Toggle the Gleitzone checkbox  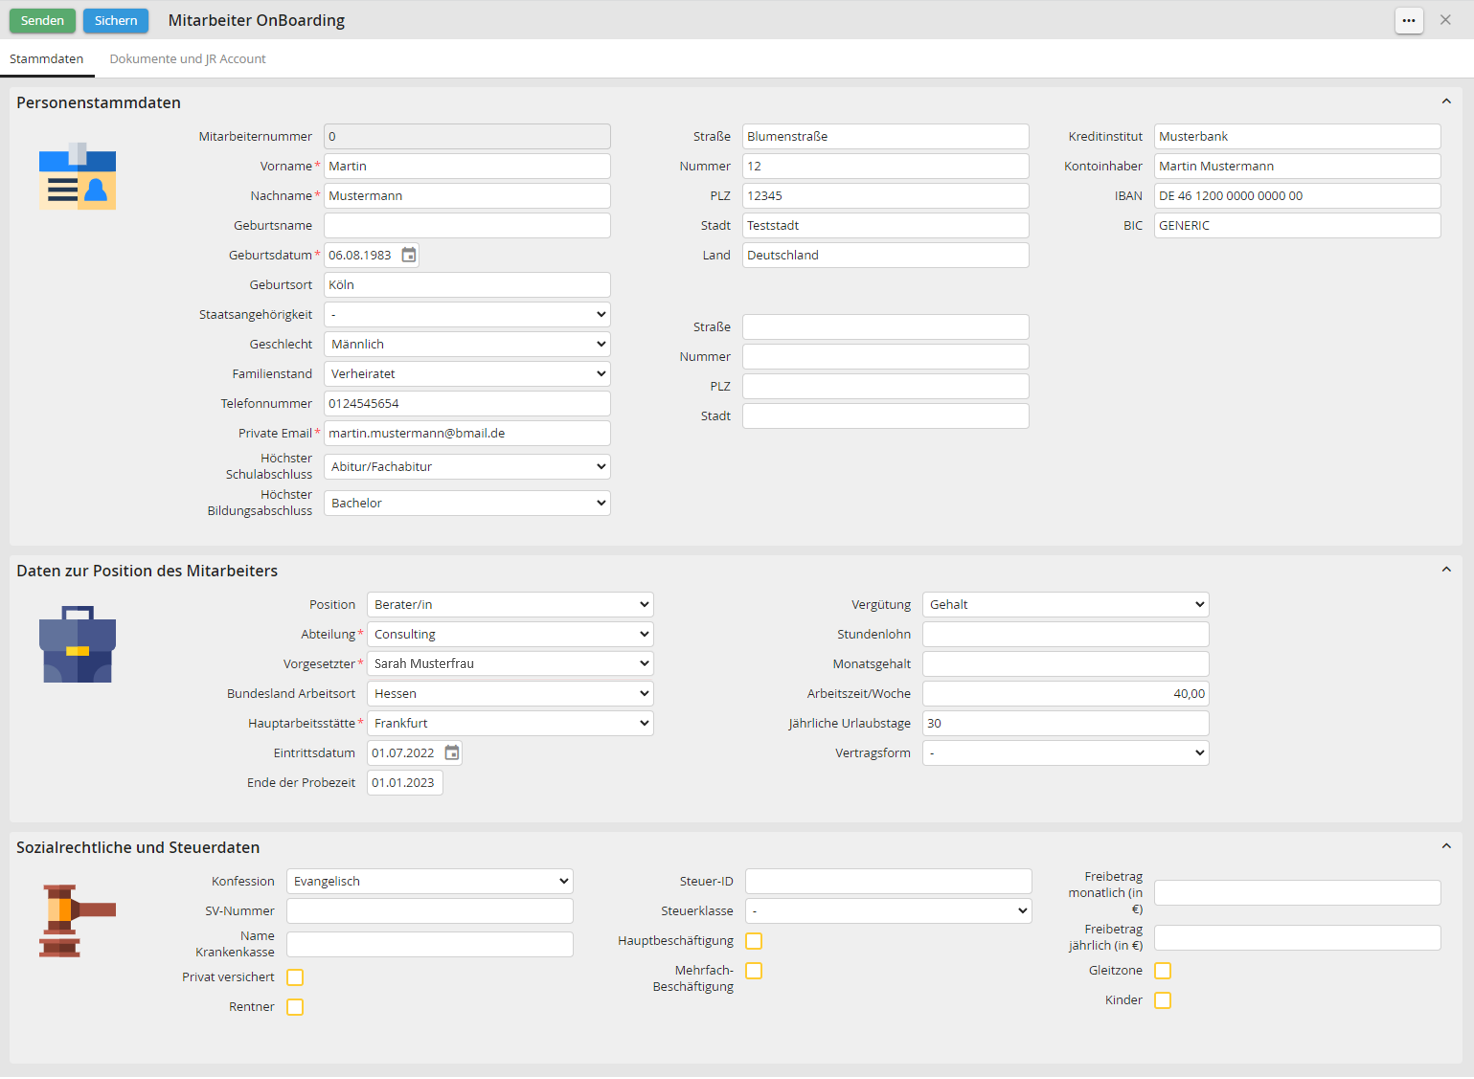pos(1162,971)
